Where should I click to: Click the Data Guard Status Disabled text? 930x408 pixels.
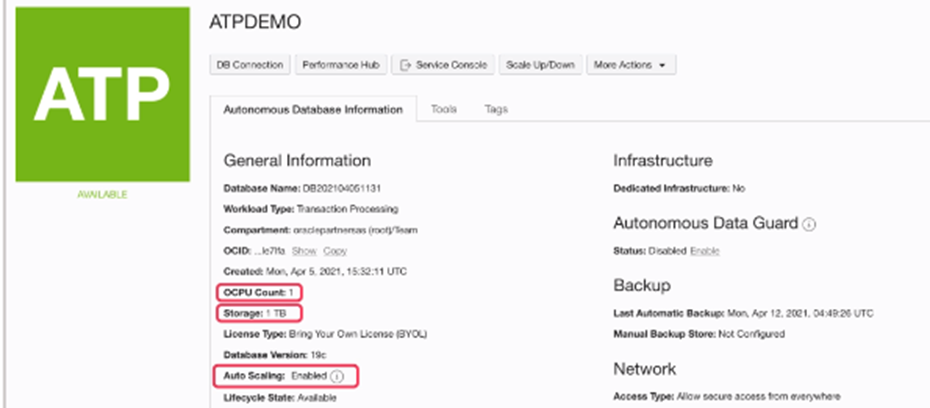pyautogui.click(x=667, y=251)
